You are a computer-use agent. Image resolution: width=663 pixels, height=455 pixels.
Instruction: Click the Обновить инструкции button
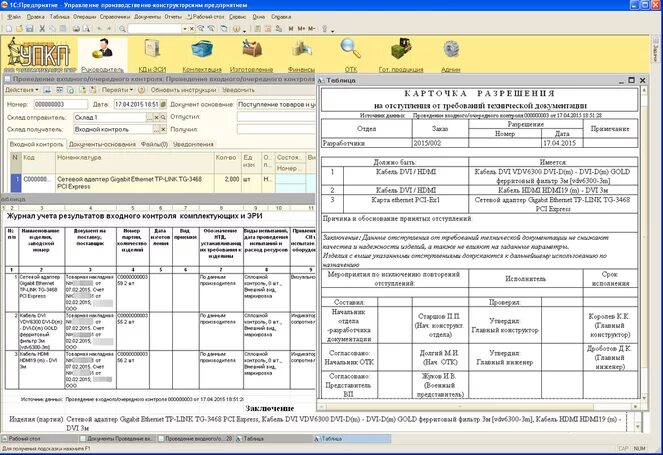pyautogui.click(x=183, y=90)
